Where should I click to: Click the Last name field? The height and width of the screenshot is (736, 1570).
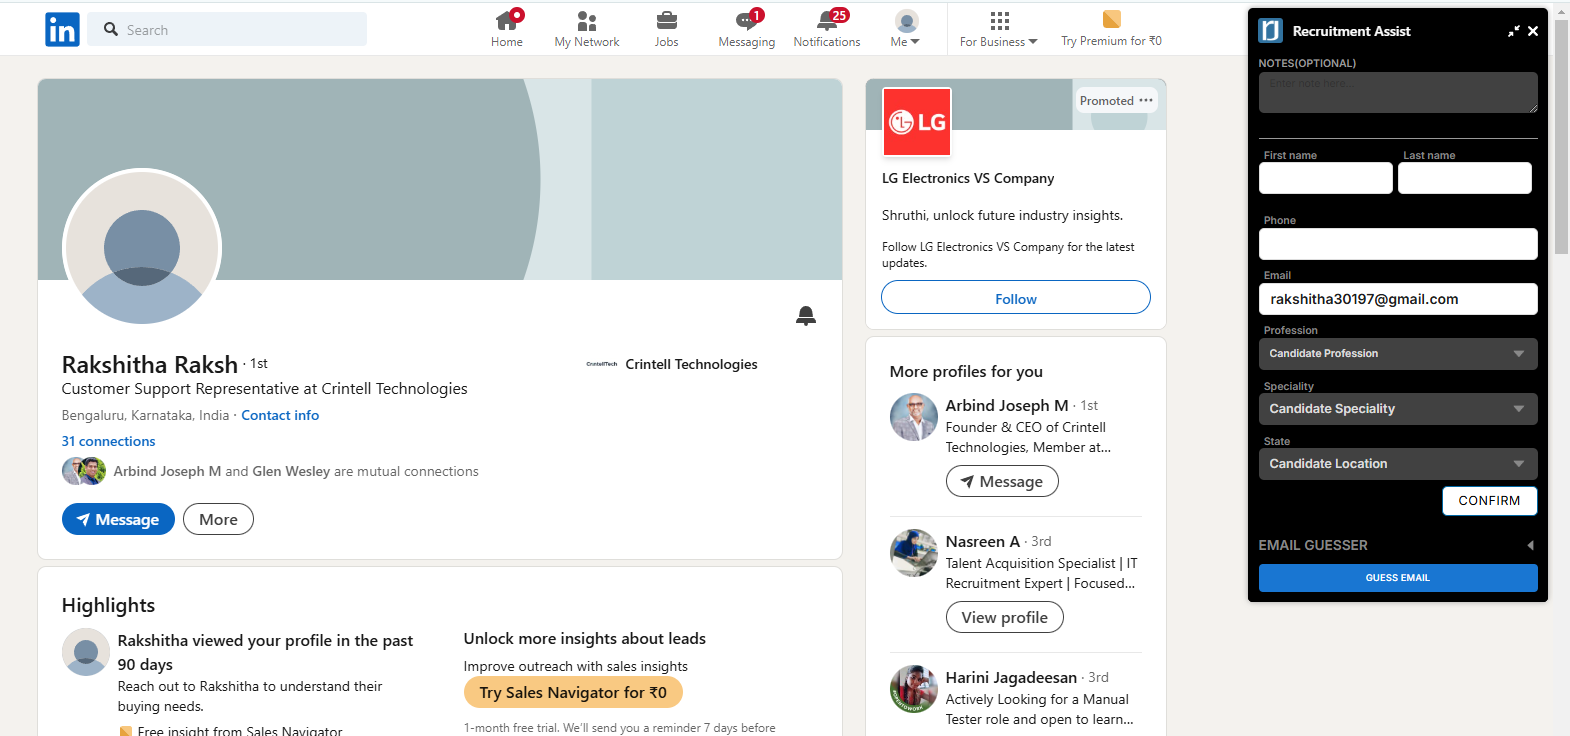[1465, 178]
